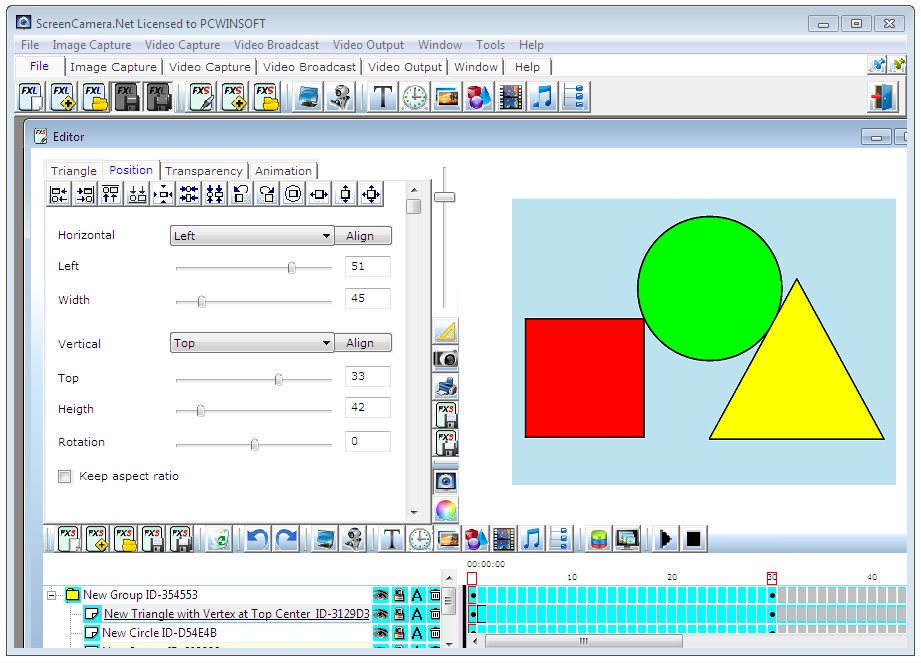Click the picture icon in top toolbar
Viewport: 921px width, 663px height.
click(447, 97)
